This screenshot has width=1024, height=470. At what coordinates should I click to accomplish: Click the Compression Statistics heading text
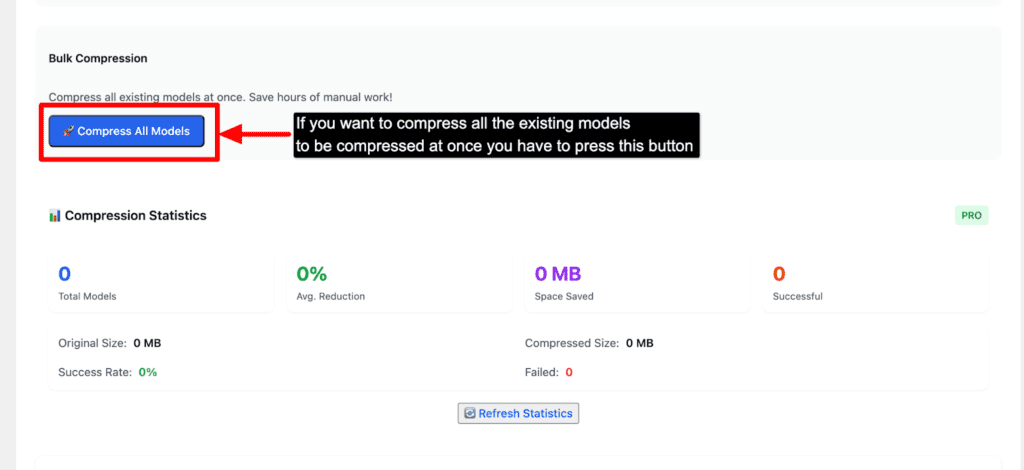point(135,216)
